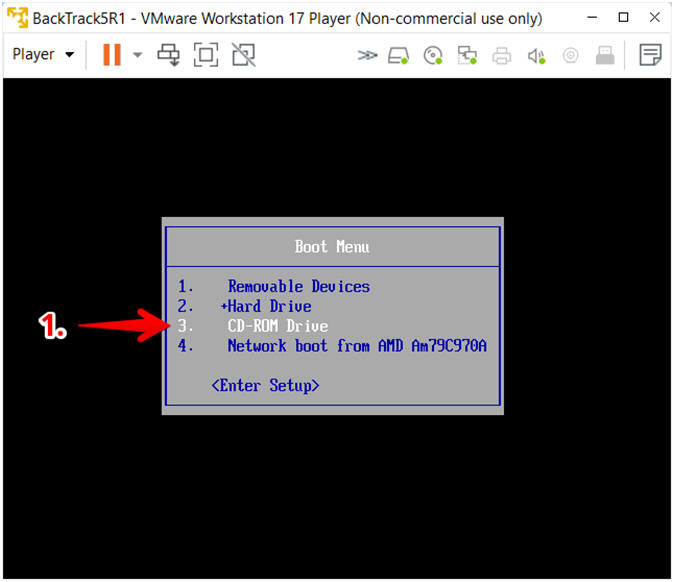This screenshot has width=674, height=582.
Task: Click the sound card device icon
Action: pyautogui.click(x=536, y=55)
